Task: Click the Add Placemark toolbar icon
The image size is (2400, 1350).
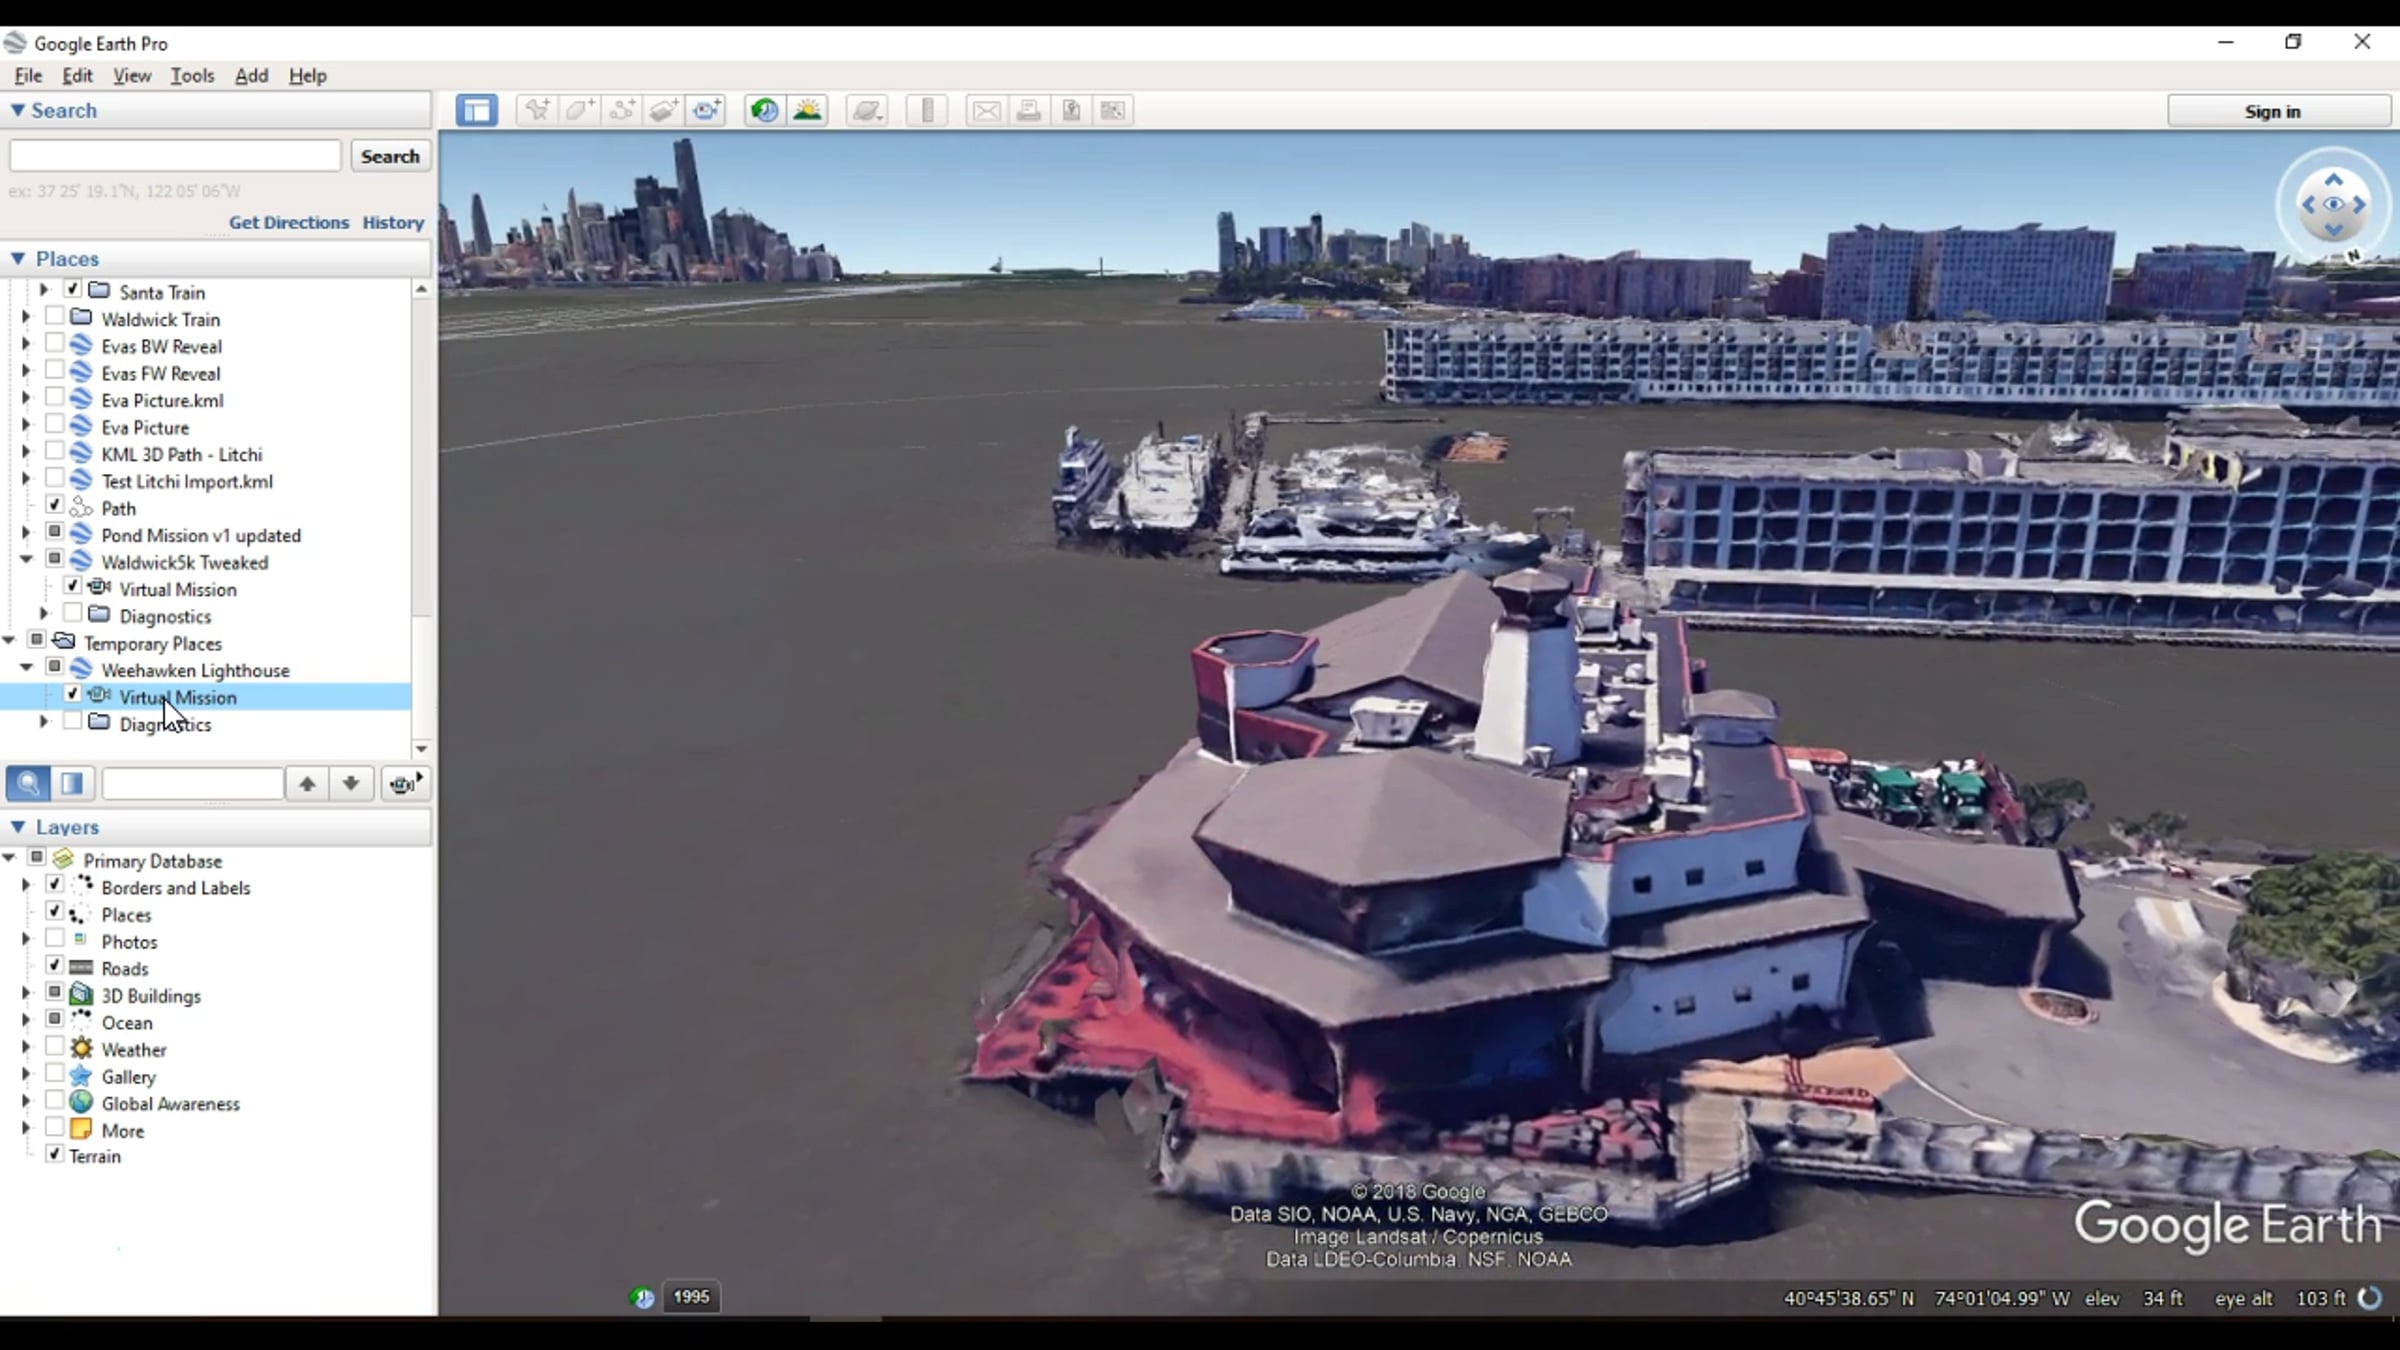Action: pyautogui.click(x=537, y=111)
